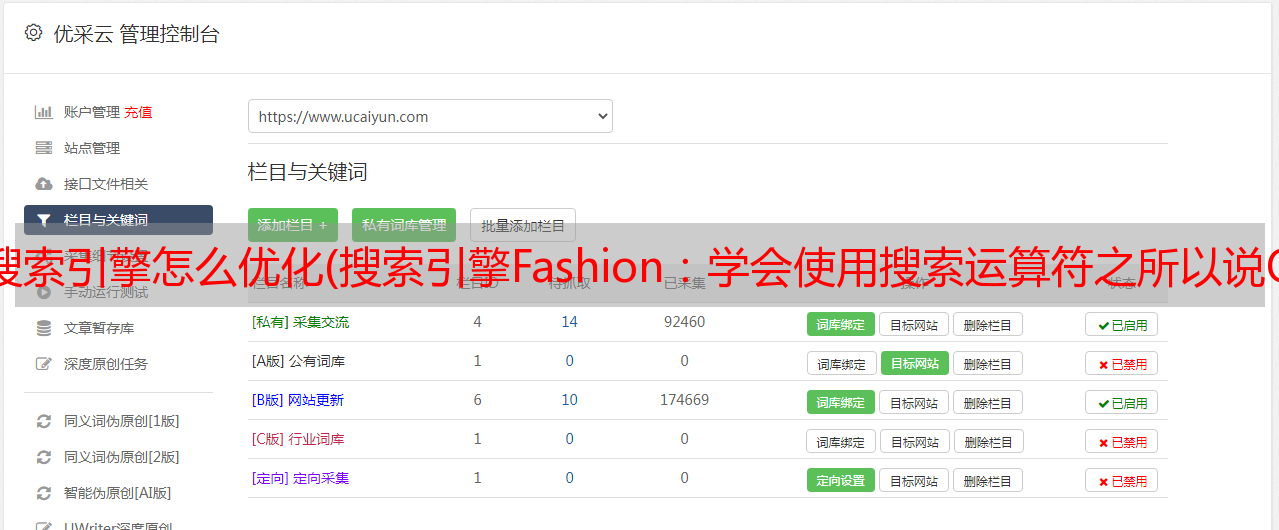Viewport: 1279px width, 530px height.
Task: Click the 栏目与关键词 page heading
Action: coord(308,172)
